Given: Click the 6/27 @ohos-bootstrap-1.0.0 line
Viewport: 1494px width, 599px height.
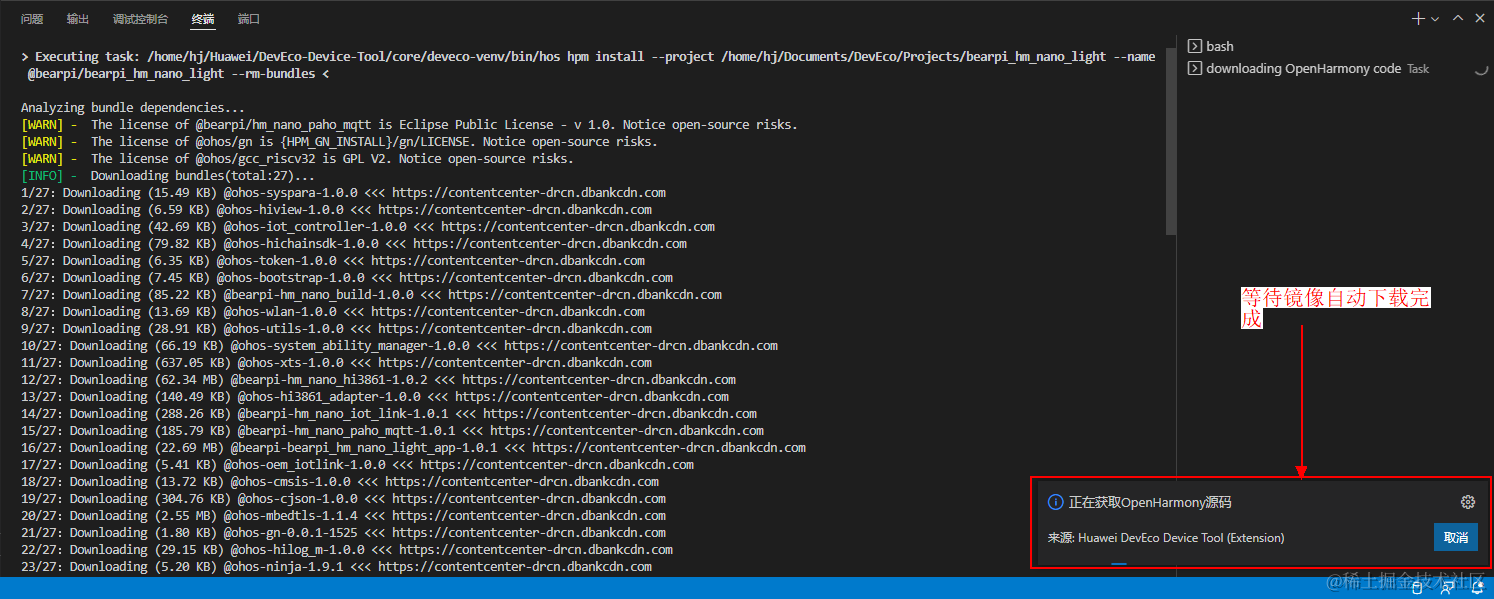Looking at the screenshot, I should [x=346, y=277].
